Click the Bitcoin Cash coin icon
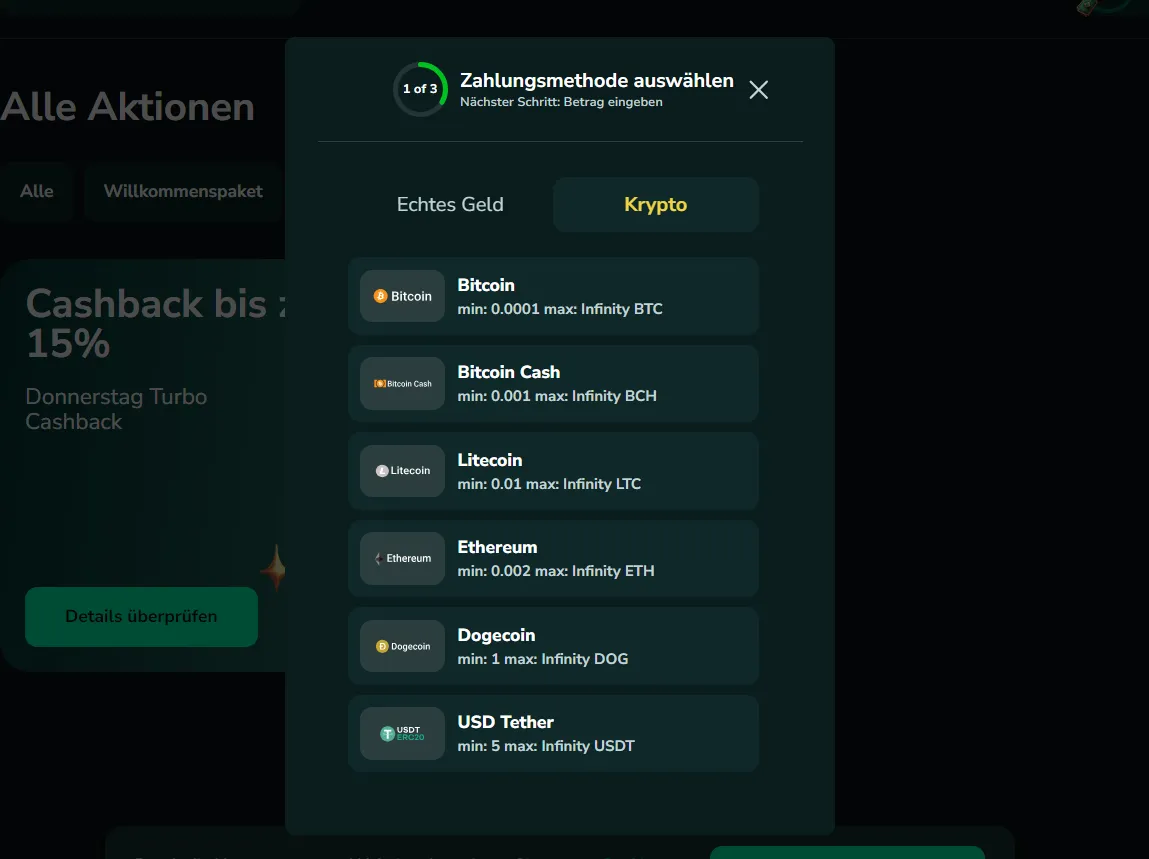Screen dimensions: 1149x859 [x=401, y=383]
